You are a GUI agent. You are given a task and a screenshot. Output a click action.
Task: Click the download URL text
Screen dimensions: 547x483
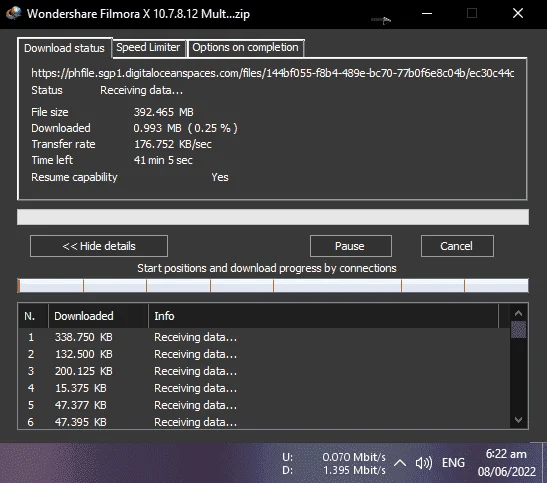pyautogui.click(x=273, y=73)
